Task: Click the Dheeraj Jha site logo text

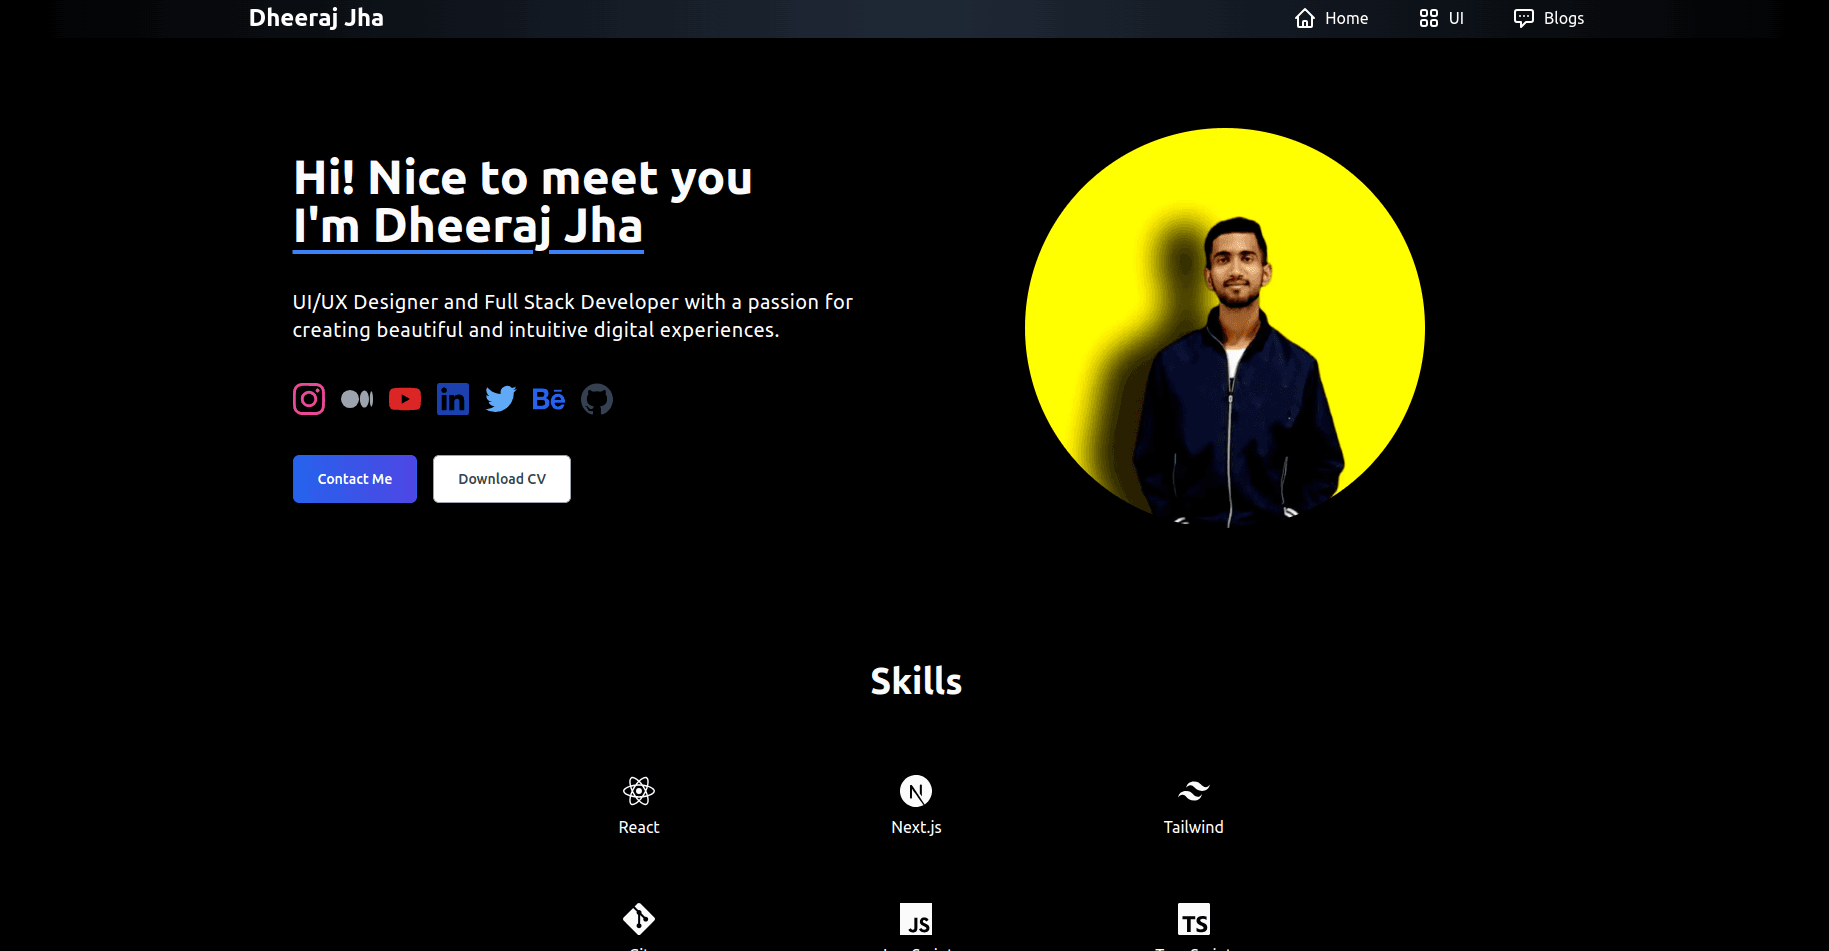Action: pos(316,18)
